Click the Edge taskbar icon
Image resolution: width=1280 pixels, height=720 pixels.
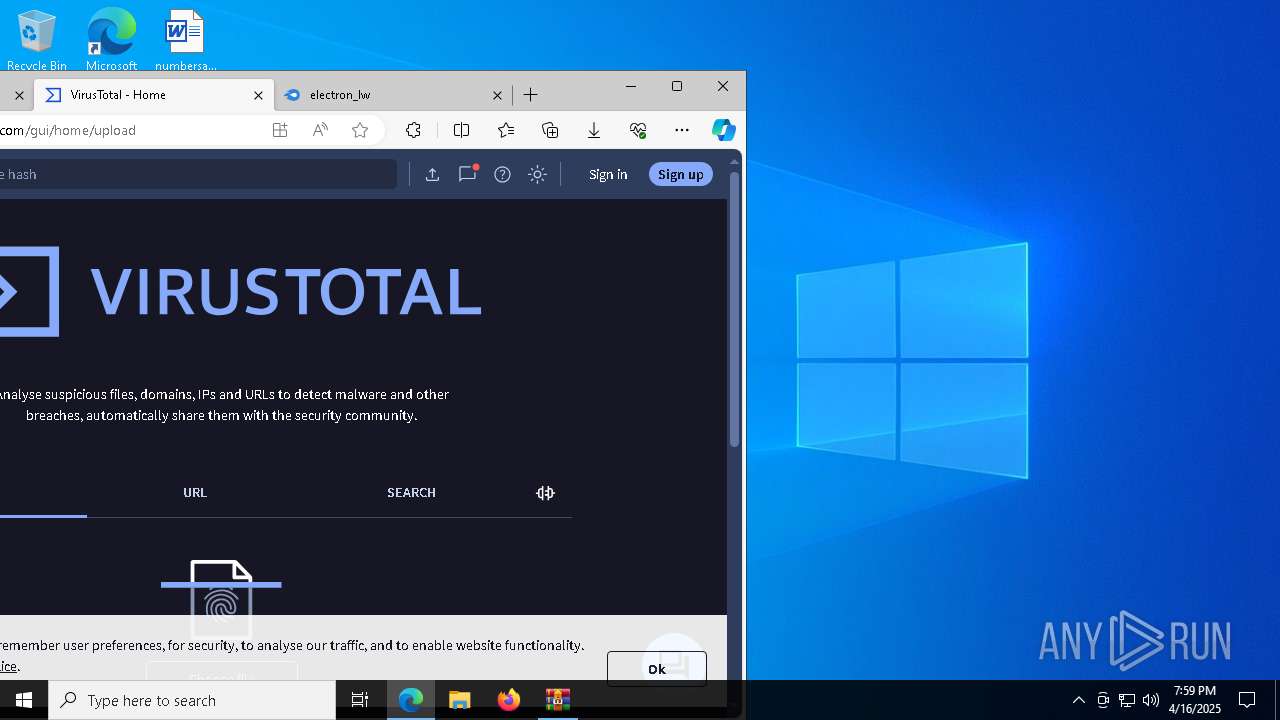[x=411, y=700]
